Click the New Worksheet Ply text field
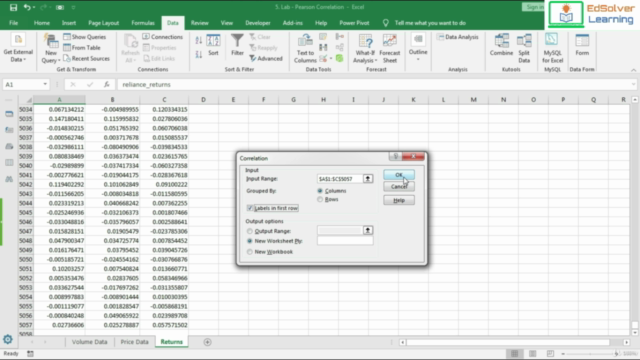The width and height of the screenshot is (640, 360). (345, 241)
